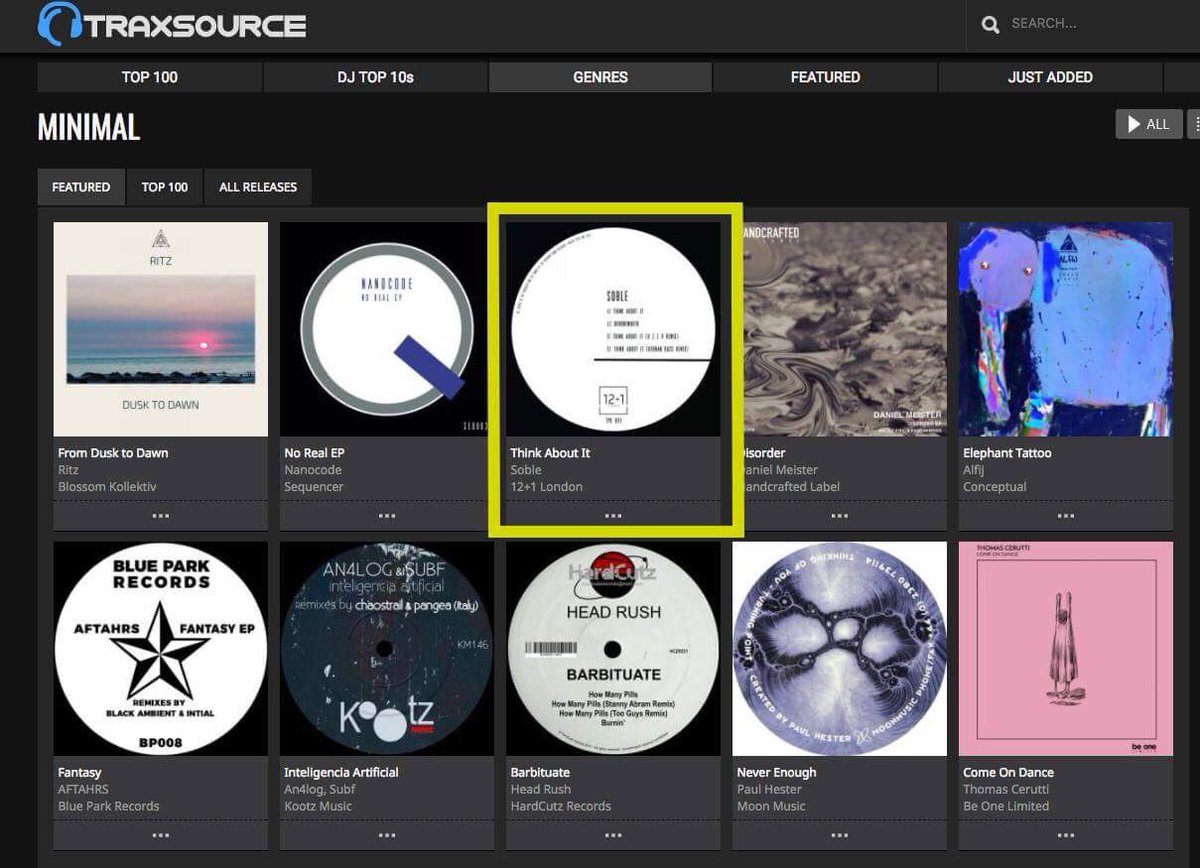
Task: Open the Be One Limited label link
Action: [1006, 806]
